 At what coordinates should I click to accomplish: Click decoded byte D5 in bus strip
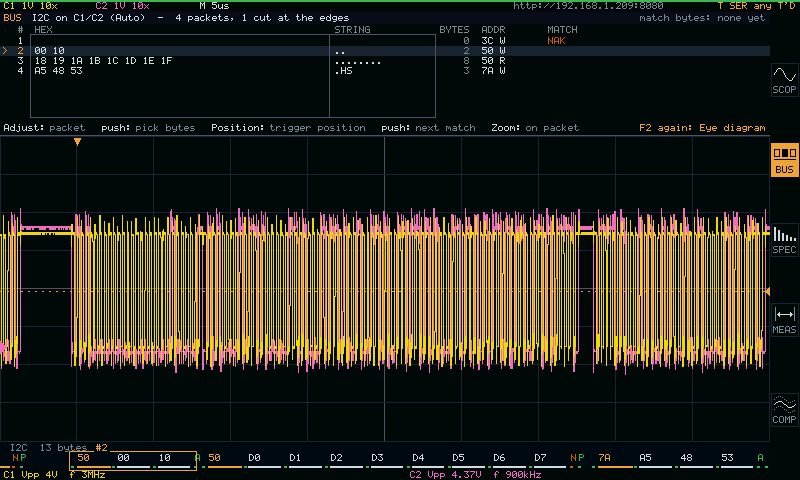click(x=458, y=458)
